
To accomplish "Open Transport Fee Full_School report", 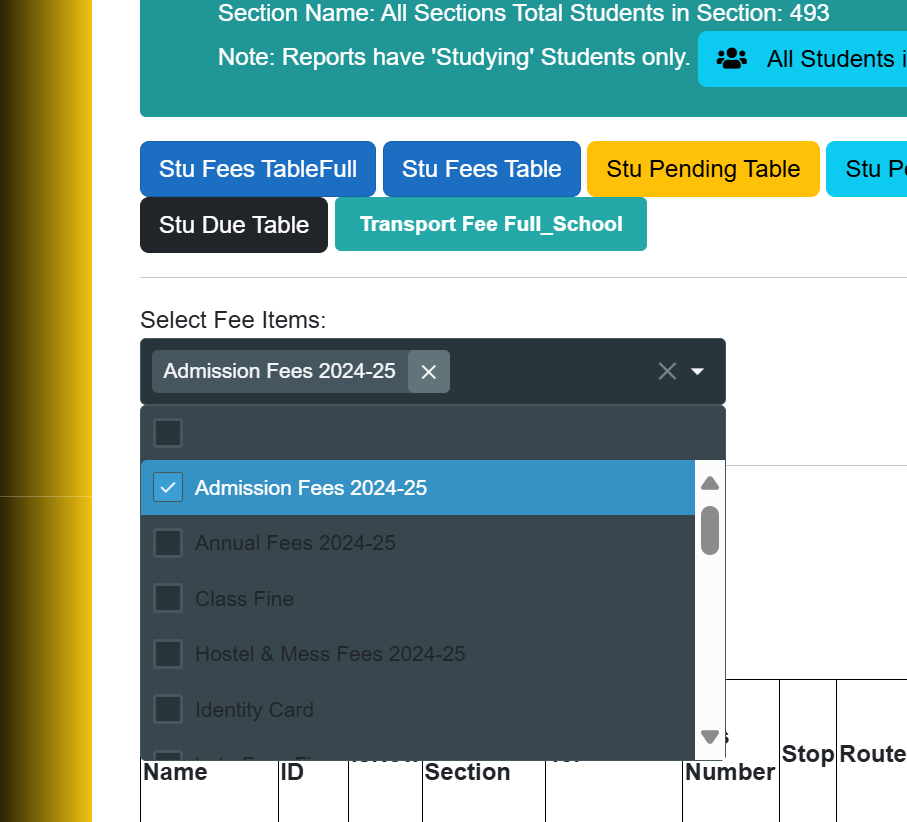I will 491,224.
